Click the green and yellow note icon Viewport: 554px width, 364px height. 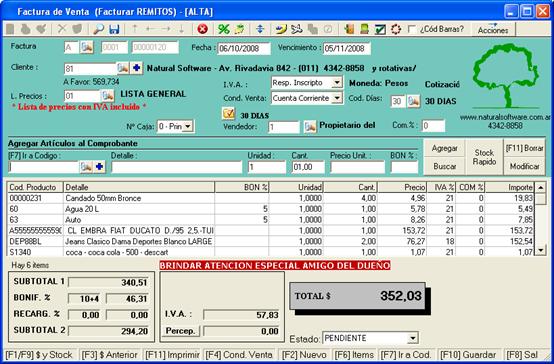tap(240, 29)
